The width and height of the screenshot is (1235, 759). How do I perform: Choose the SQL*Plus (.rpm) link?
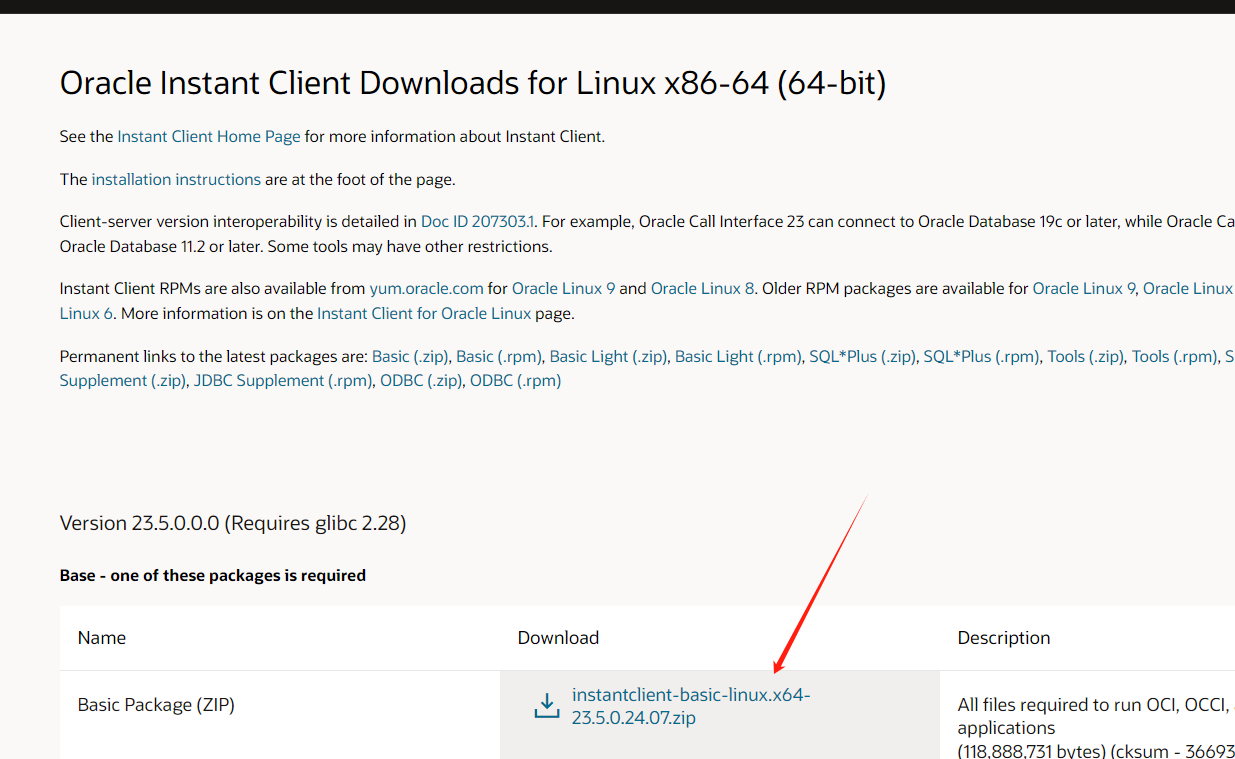click(x=981, y=356)
